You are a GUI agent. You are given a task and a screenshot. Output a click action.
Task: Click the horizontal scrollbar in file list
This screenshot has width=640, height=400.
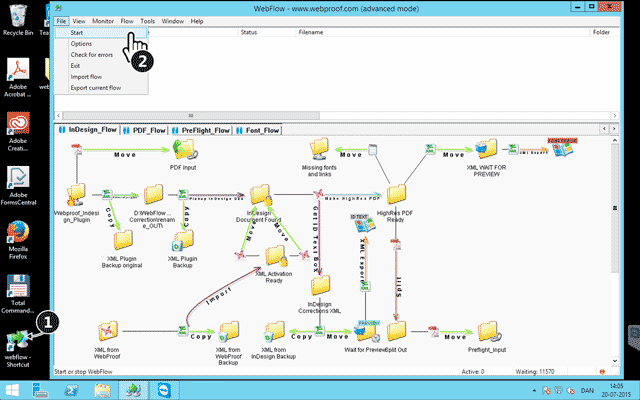[191, 116]
